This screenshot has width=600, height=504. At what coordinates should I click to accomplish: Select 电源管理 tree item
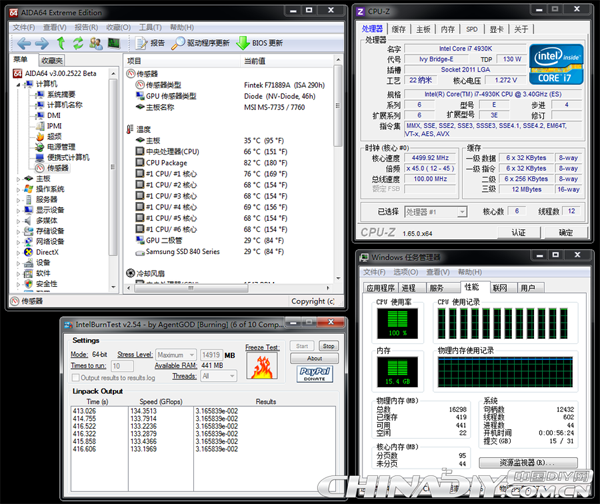point(55,147)
